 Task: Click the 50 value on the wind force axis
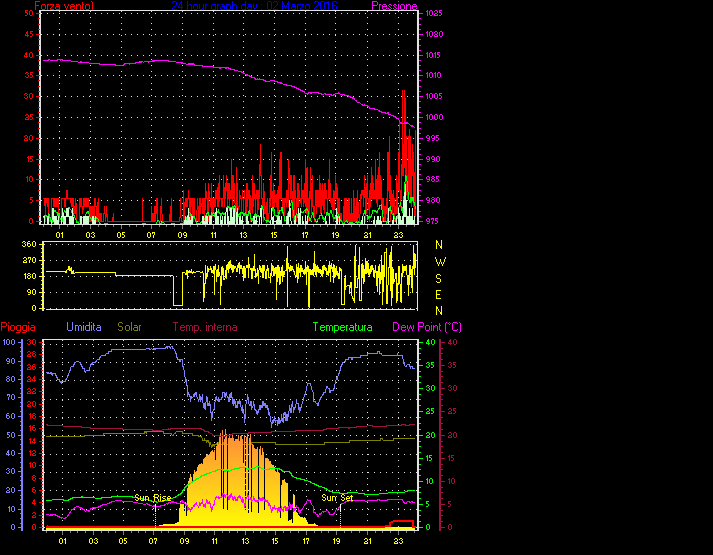point(29,14)
